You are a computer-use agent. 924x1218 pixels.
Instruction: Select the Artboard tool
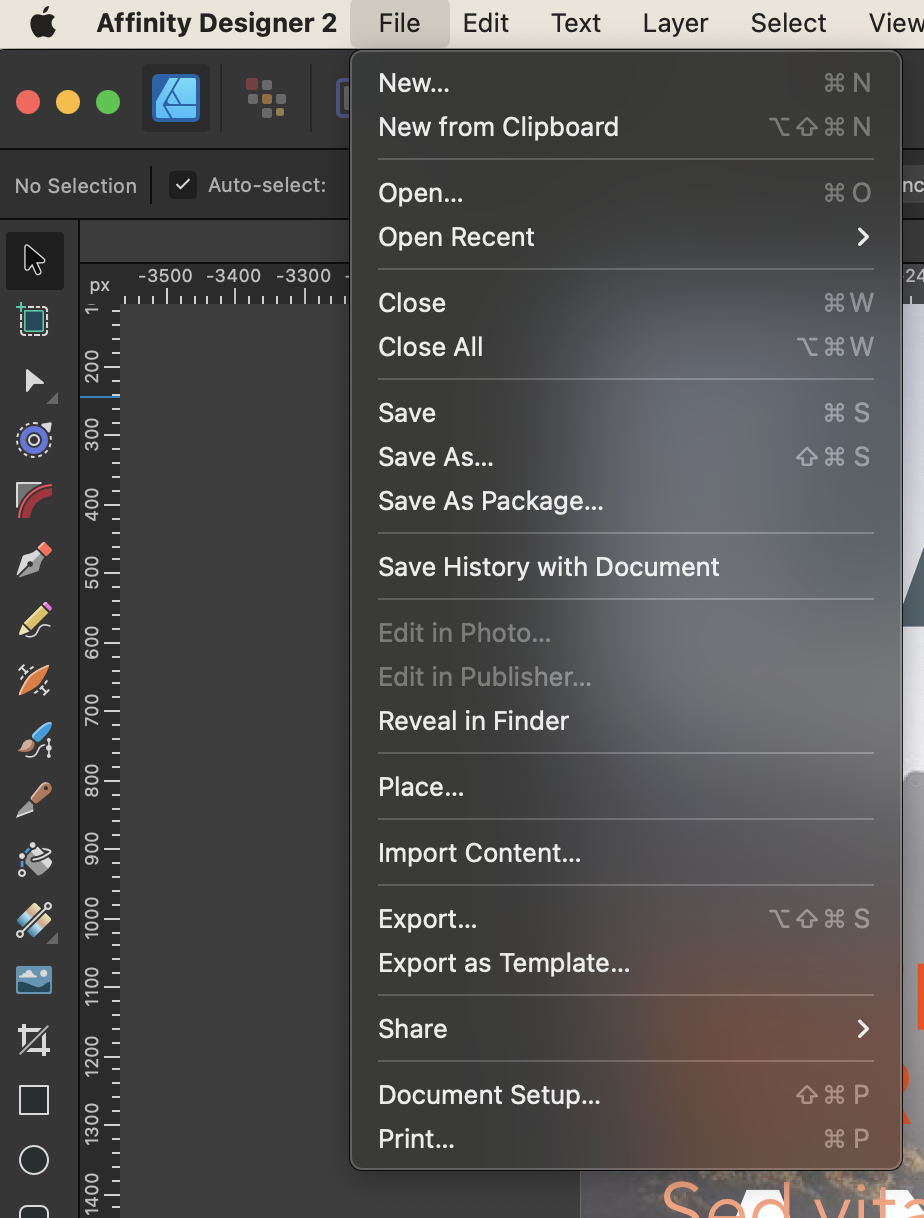[34, 320]
